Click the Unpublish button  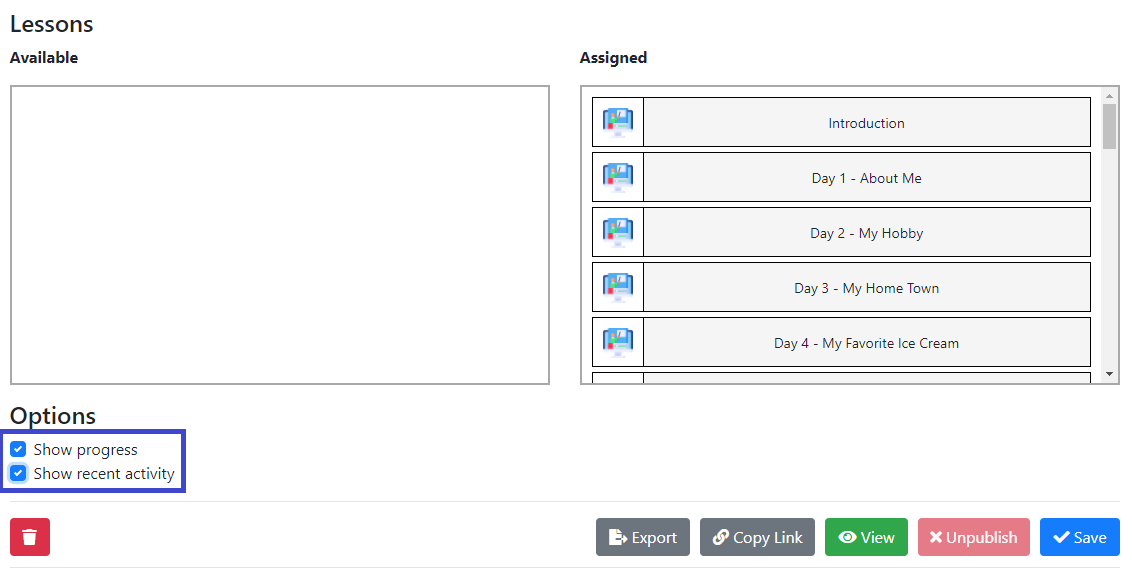973,537
